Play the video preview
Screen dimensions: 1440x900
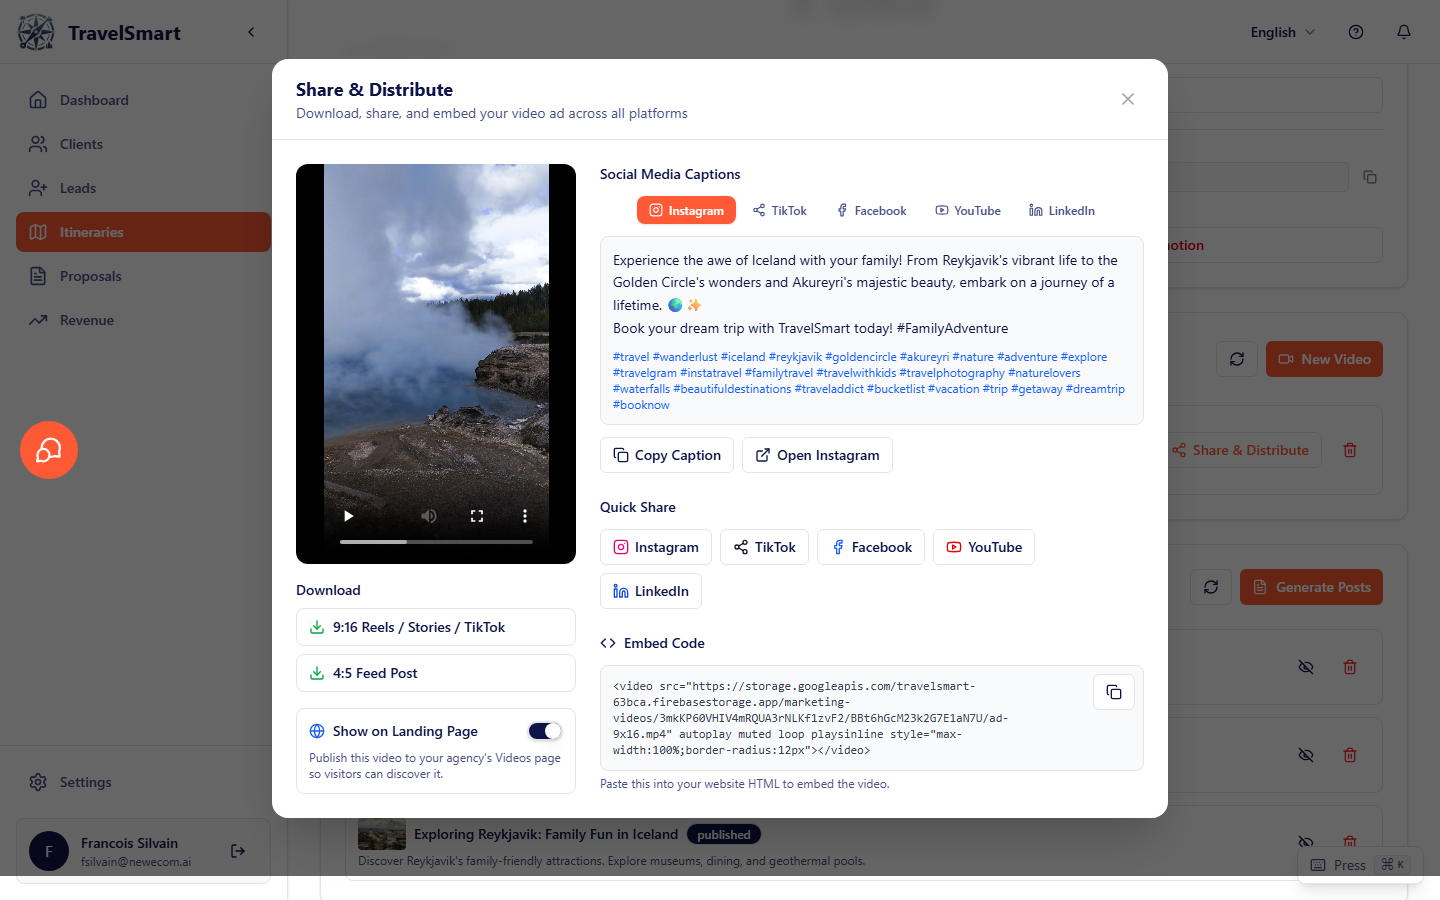point(348,516)
